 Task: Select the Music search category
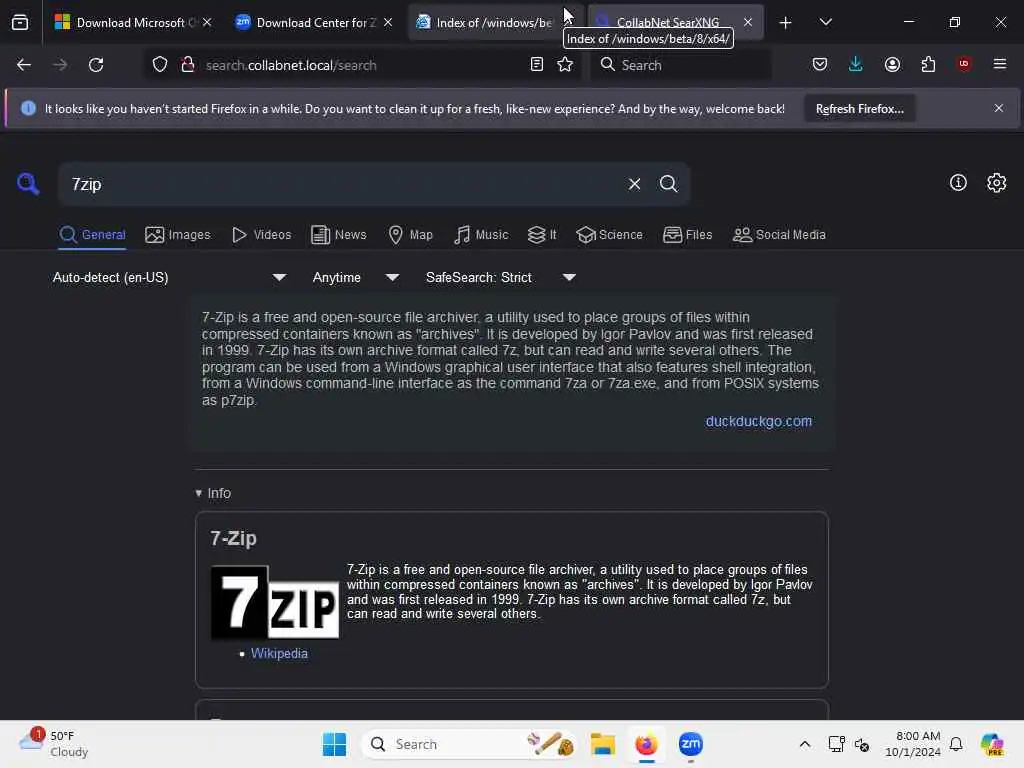(481, 235)
